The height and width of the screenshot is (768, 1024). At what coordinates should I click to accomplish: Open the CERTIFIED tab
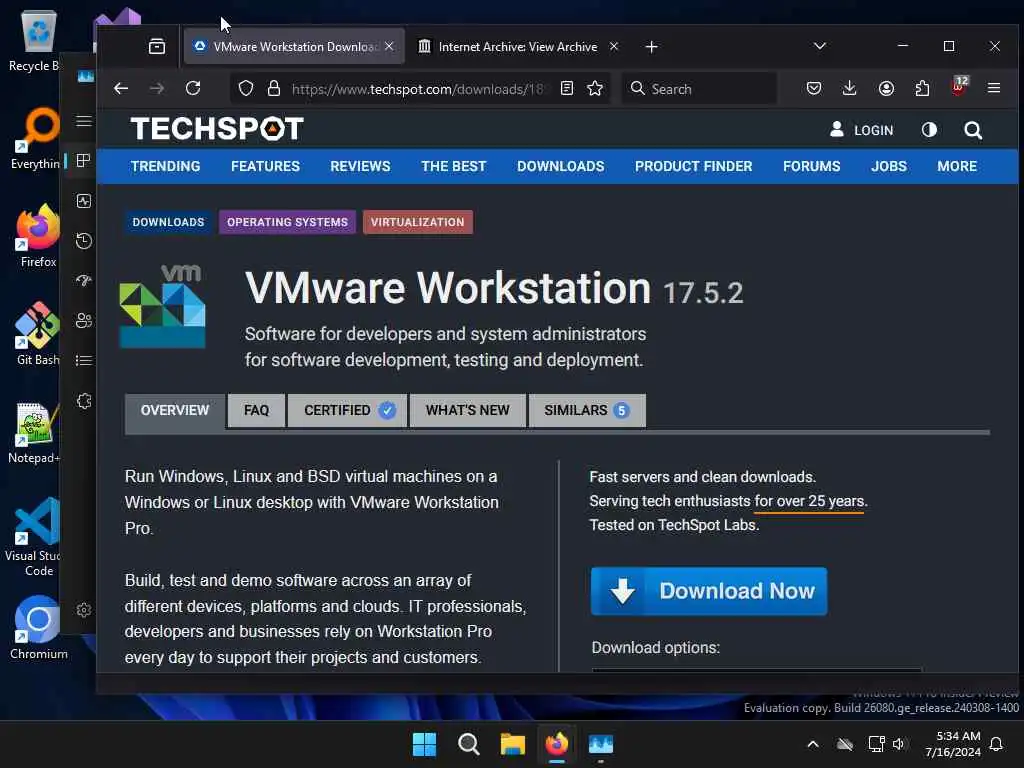coord(347,411)
